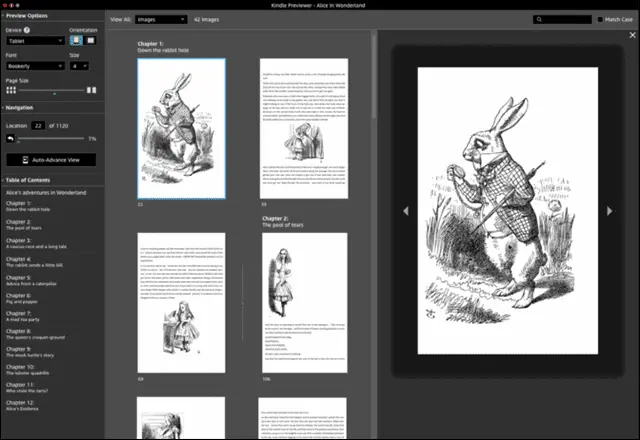The height and width of the screenshot is (440, 640).
Task: Click the Location number field
Action: coord(38,126)
